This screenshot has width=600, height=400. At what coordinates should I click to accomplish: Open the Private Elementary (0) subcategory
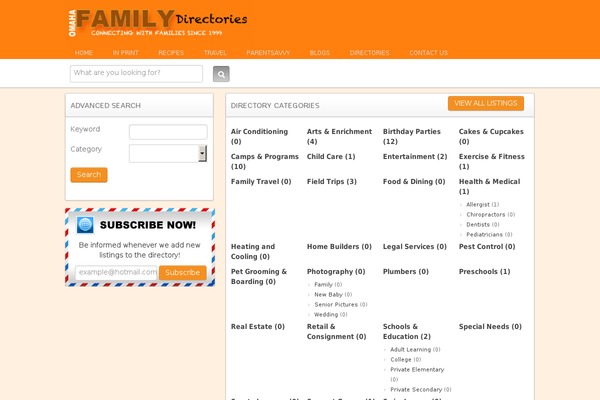click(417, 374)
